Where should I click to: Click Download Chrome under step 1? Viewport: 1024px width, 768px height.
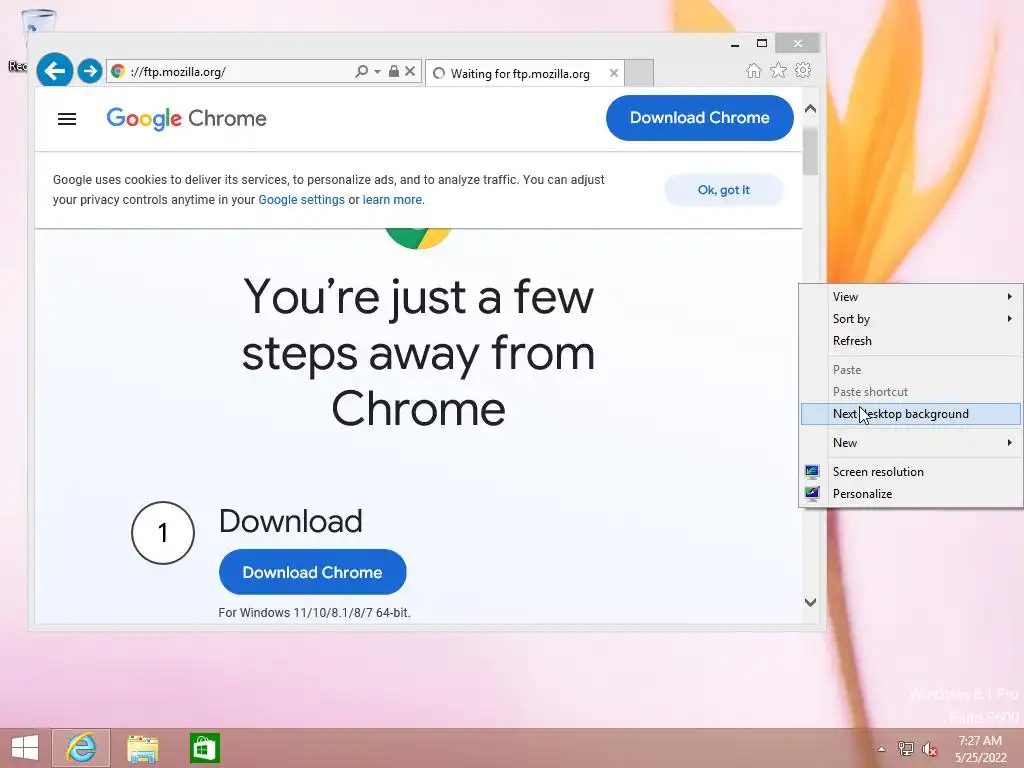tap(312, 572)
